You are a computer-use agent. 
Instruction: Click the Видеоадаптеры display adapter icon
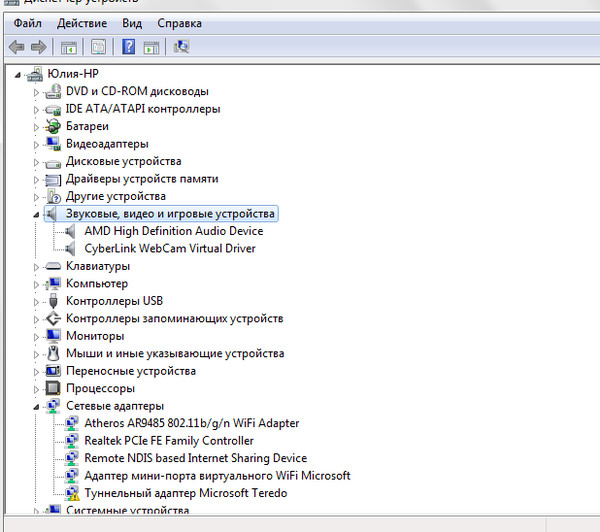[x=53, y=144]
